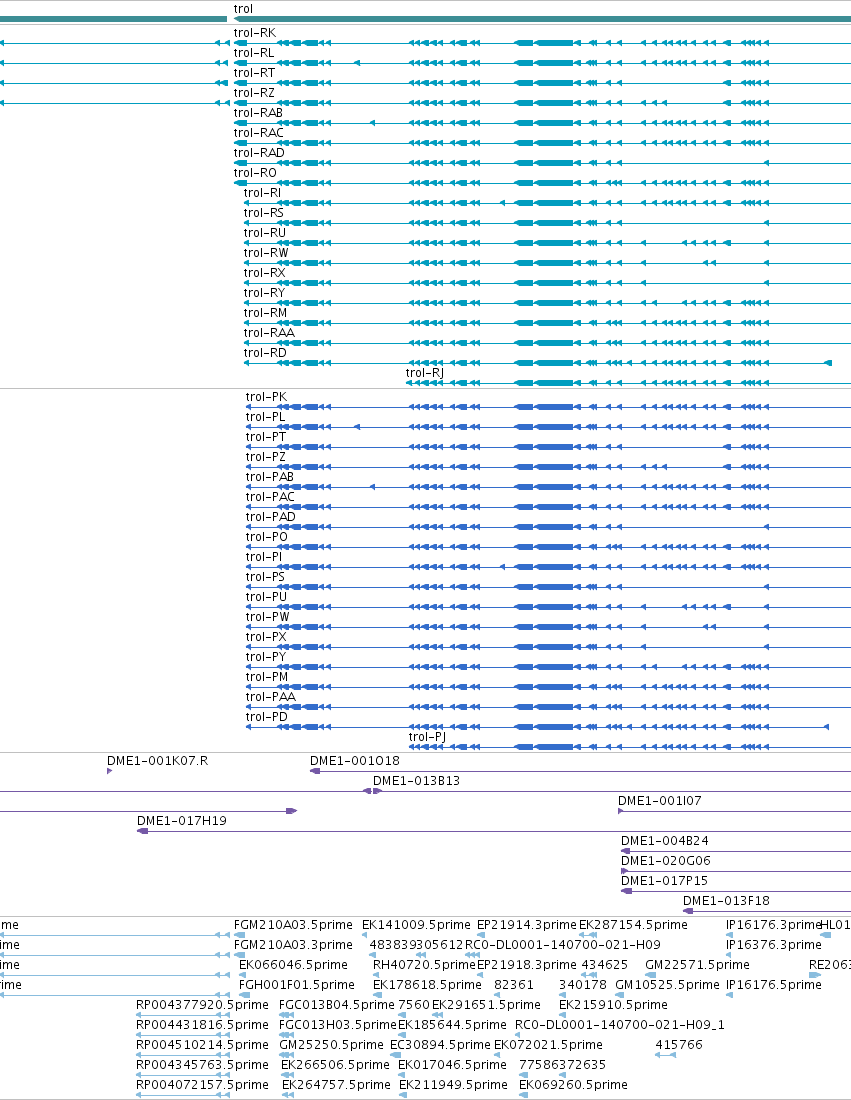Viewport: 851px width, 1100px height.
Task: Select the 415766 feature label
Action: [679, 1045]
